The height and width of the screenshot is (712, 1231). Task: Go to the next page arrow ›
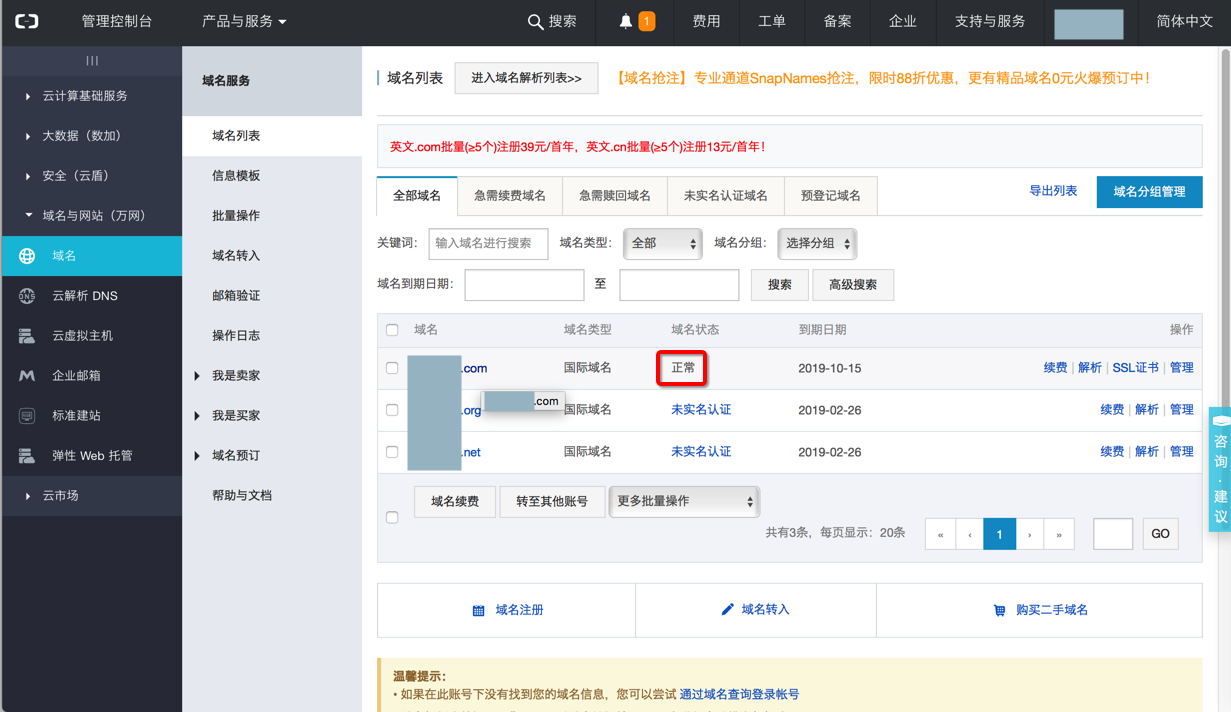[x=1030, y=534]
